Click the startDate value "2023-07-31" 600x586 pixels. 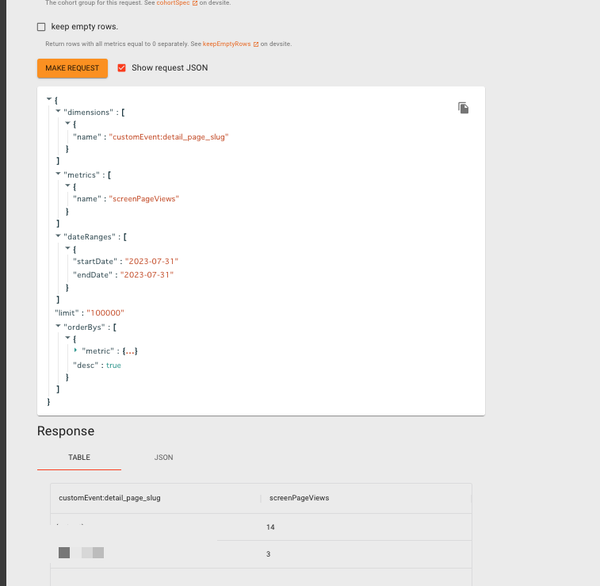pyautogui.click(x=152, y=261)
